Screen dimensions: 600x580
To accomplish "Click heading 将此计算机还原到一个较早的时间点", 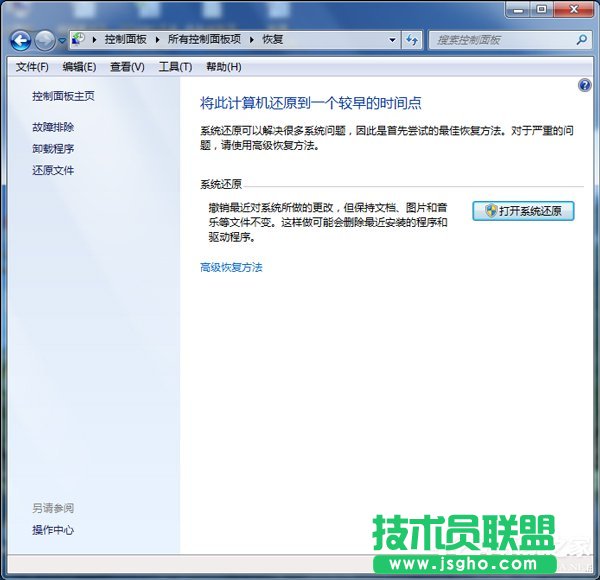I will click(x=310, y=103).
